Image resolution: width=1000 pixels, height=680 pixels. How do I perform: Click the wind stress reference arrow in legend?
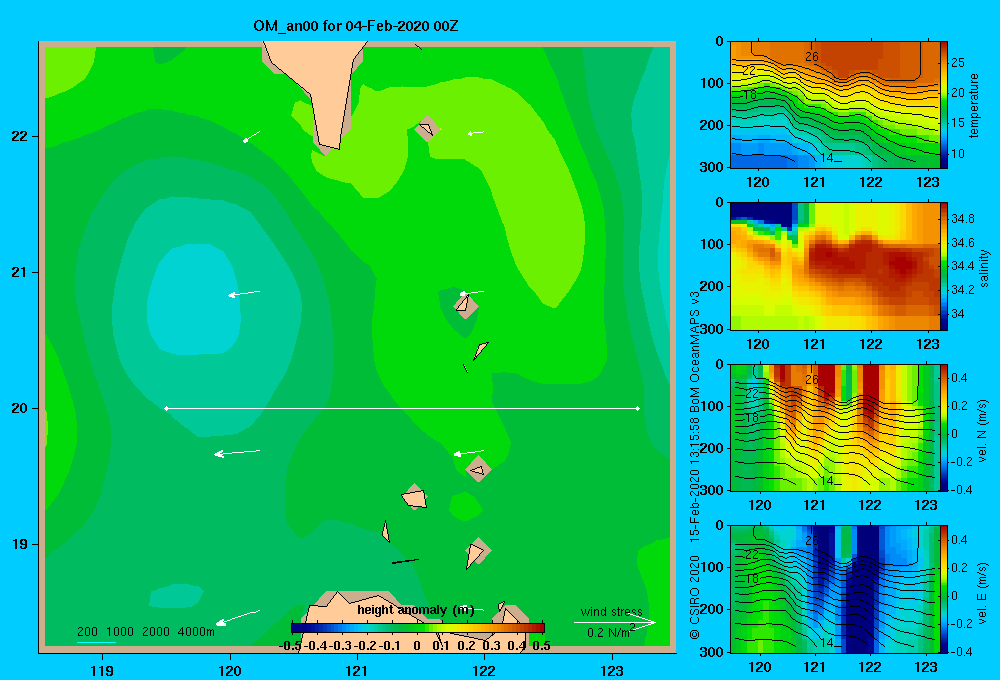[x=614, y=623]
